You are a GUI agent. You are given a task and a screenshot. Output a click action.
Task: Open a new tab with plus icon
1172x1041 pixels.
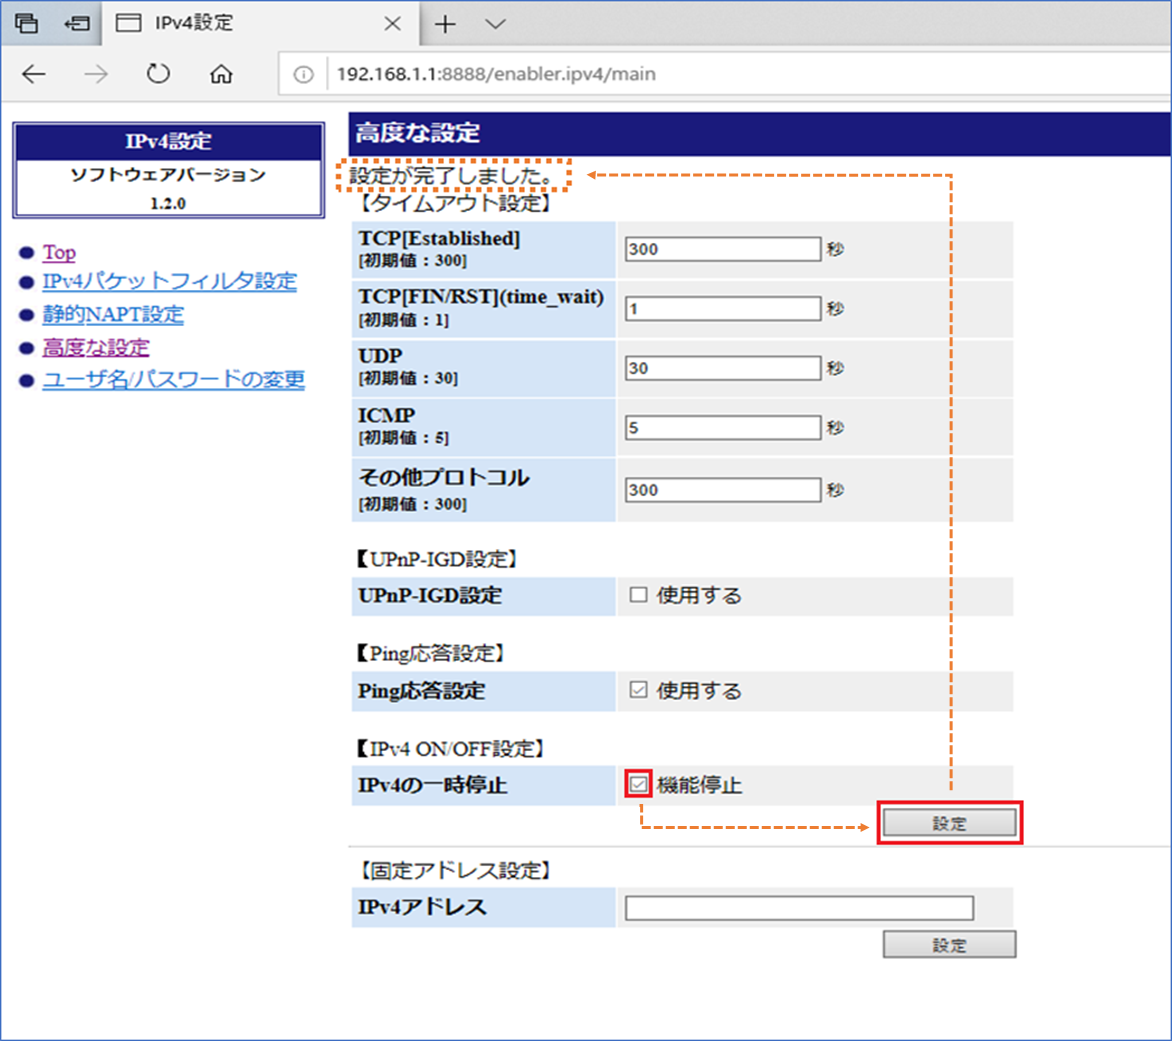click(x=445, y=24)
